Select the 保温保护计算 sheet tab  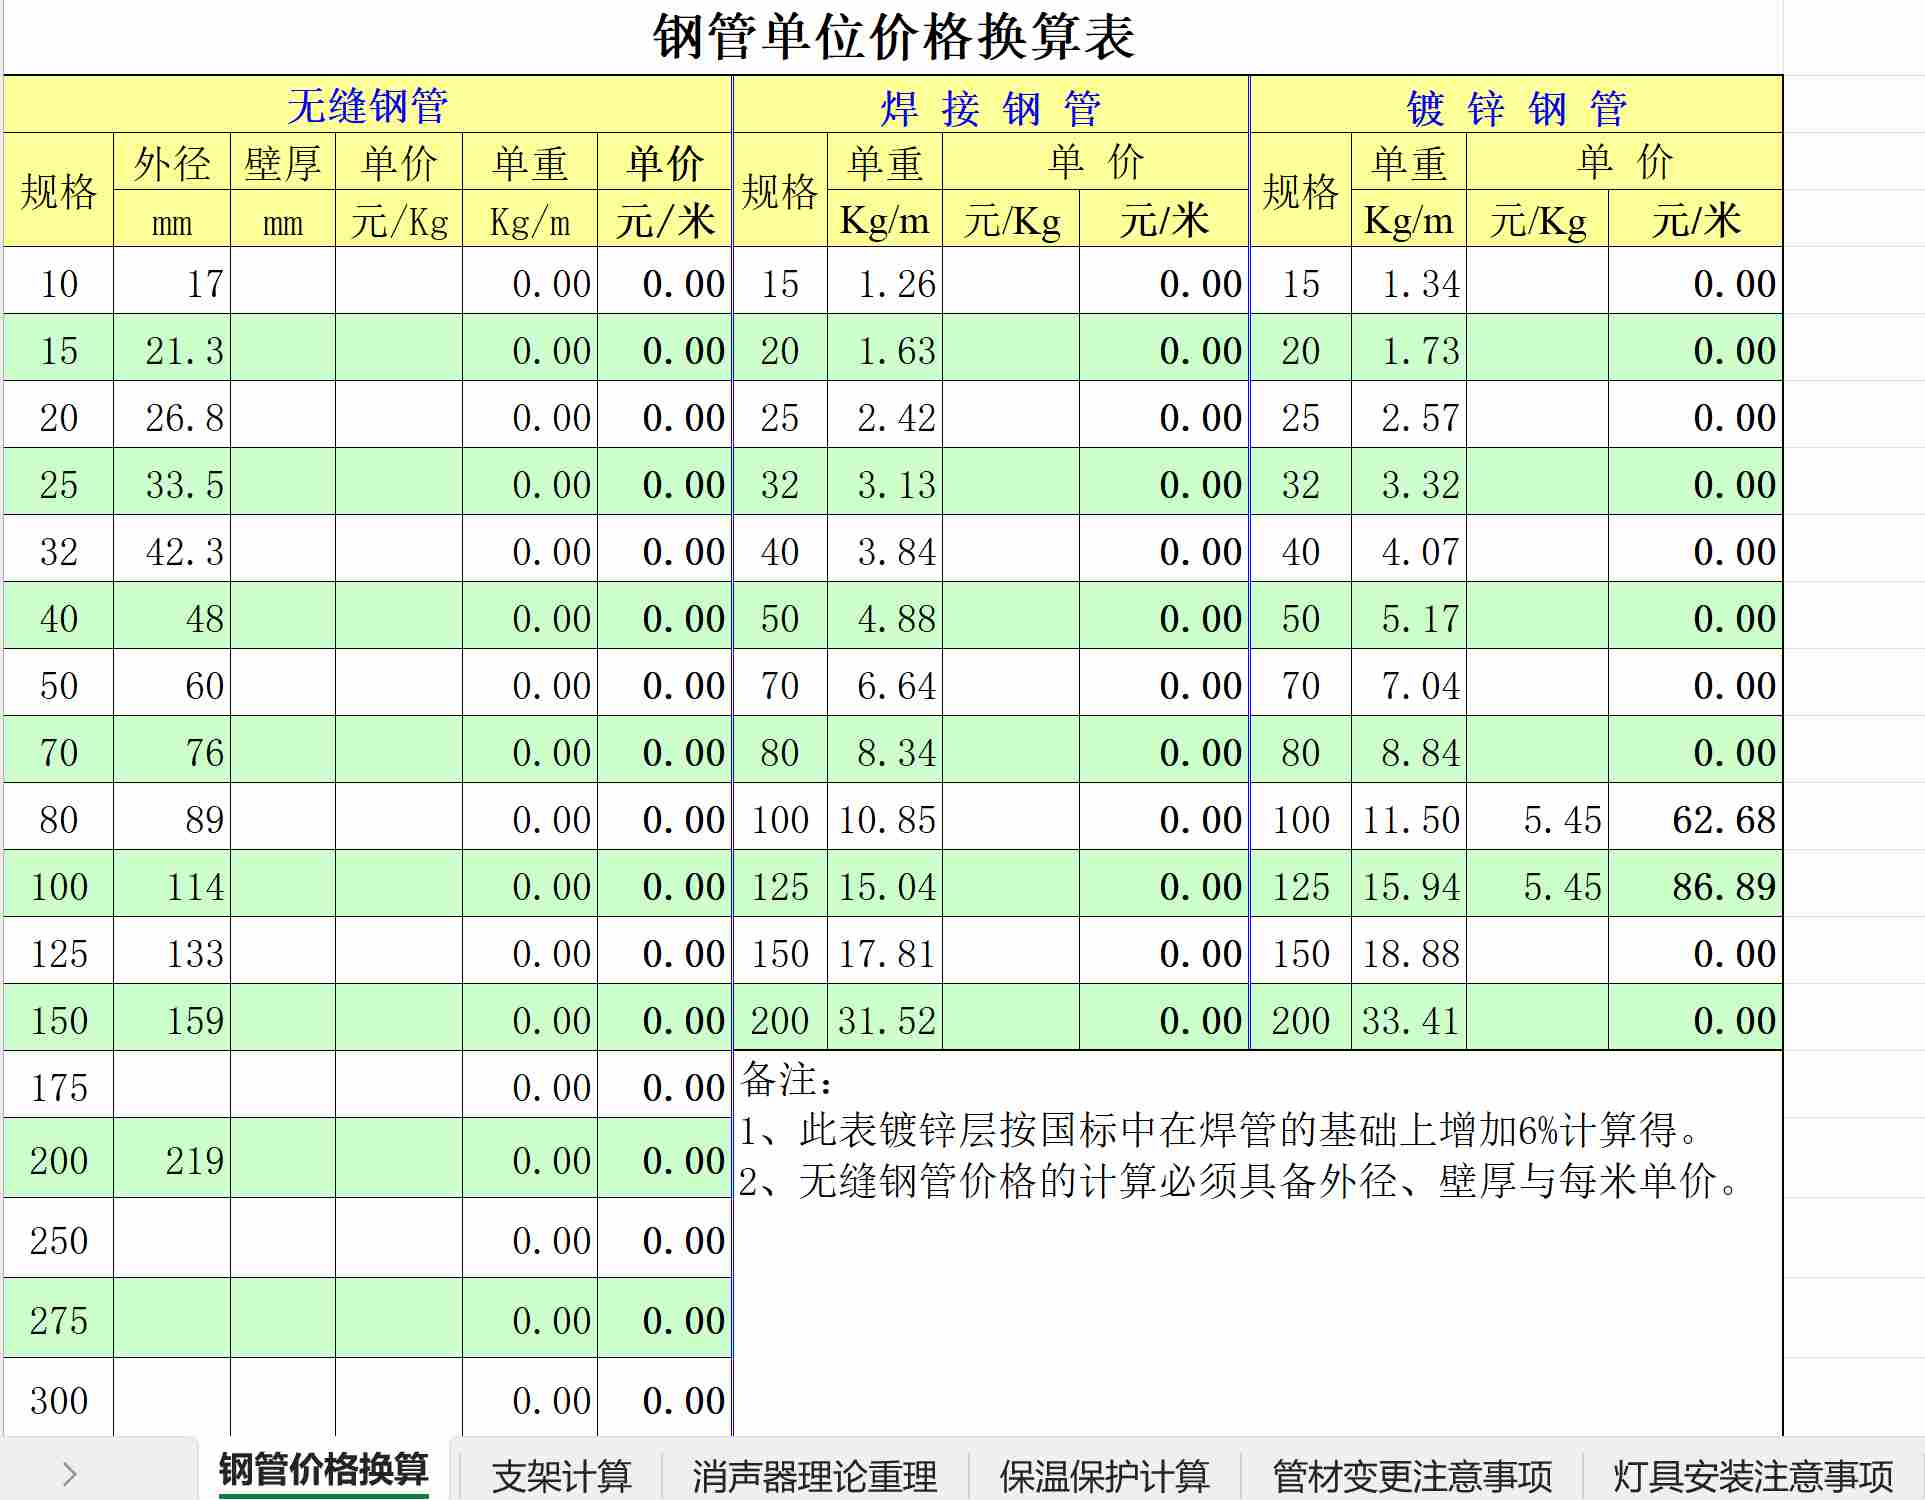[1104, 1475]
